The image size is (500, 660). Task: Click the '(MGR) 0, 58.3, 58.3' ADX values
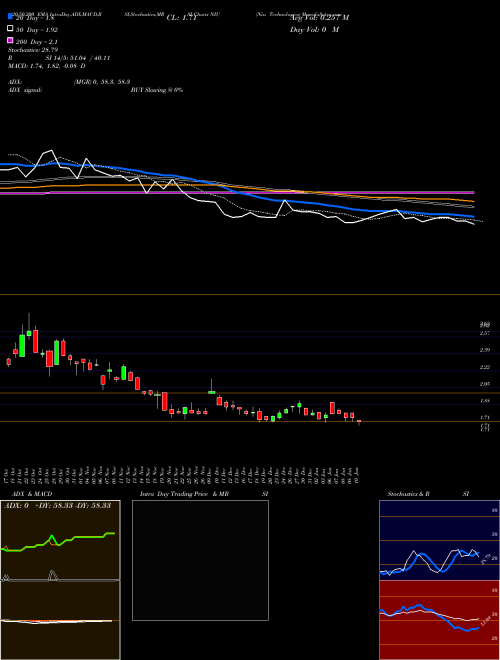click(x=102, y=82)
